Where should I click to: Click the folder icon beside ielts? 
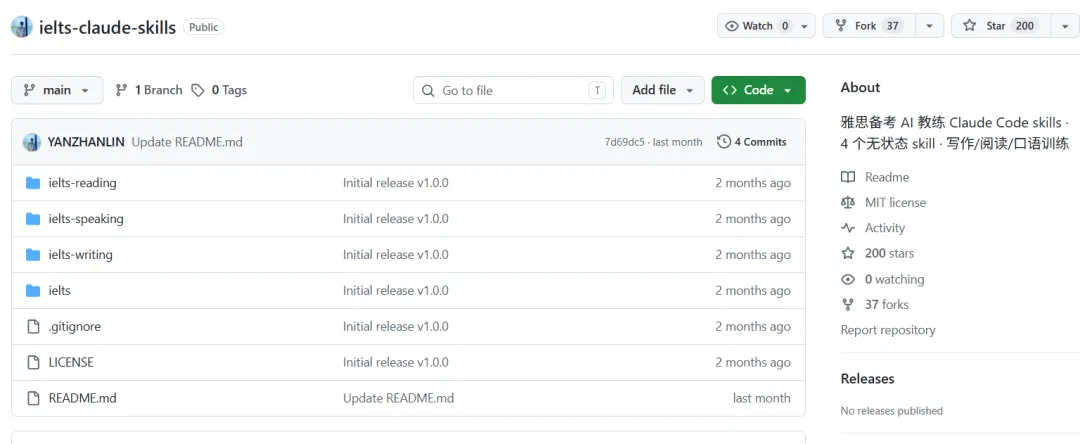click(x=33, y=290)
